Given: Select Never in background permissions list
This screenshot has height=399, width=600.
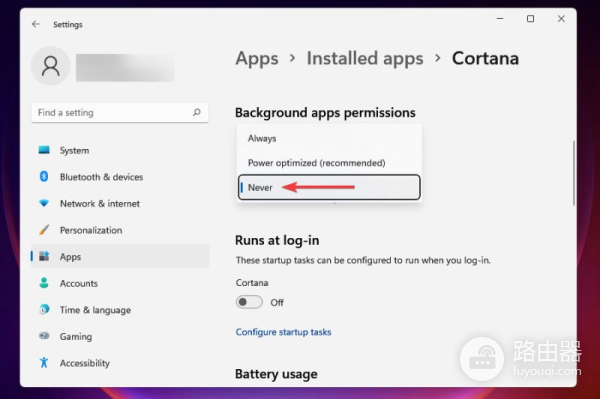Looking at the screenshot, I should pyautogui.click(x=329, y=187).
